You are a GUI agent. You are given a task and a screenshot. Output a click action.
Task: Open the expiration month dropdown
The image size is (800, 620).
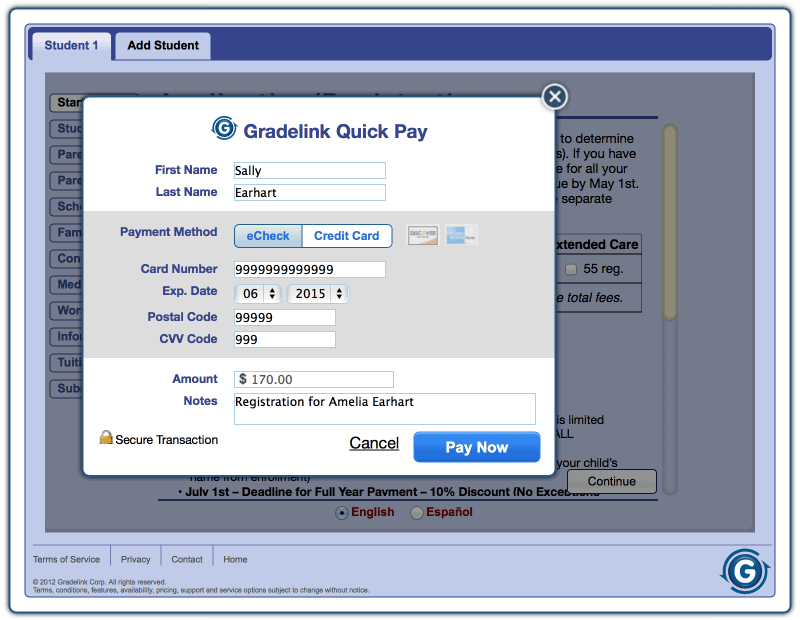257,293
